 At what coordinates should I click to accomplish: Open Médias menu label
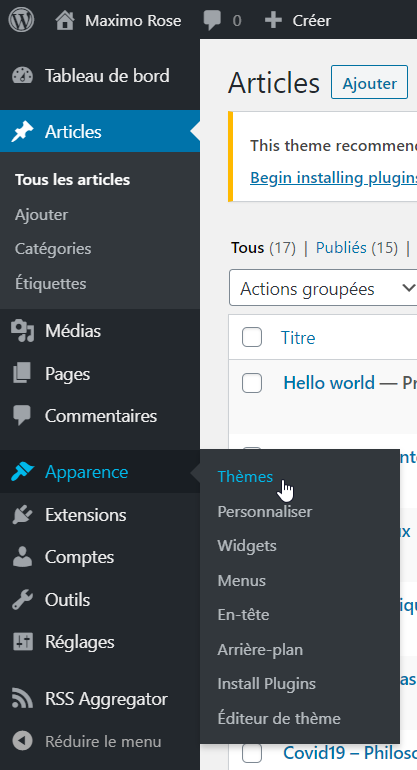point(73,331)
